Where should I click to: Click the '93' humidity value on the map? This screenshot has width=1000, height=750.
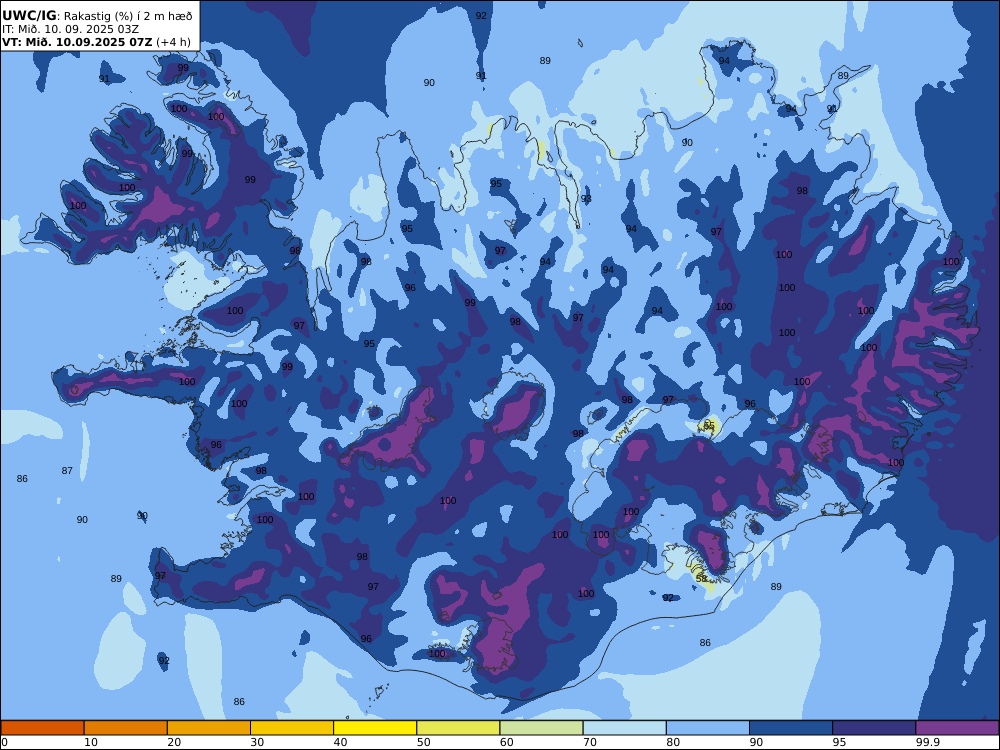pos(586,199)
